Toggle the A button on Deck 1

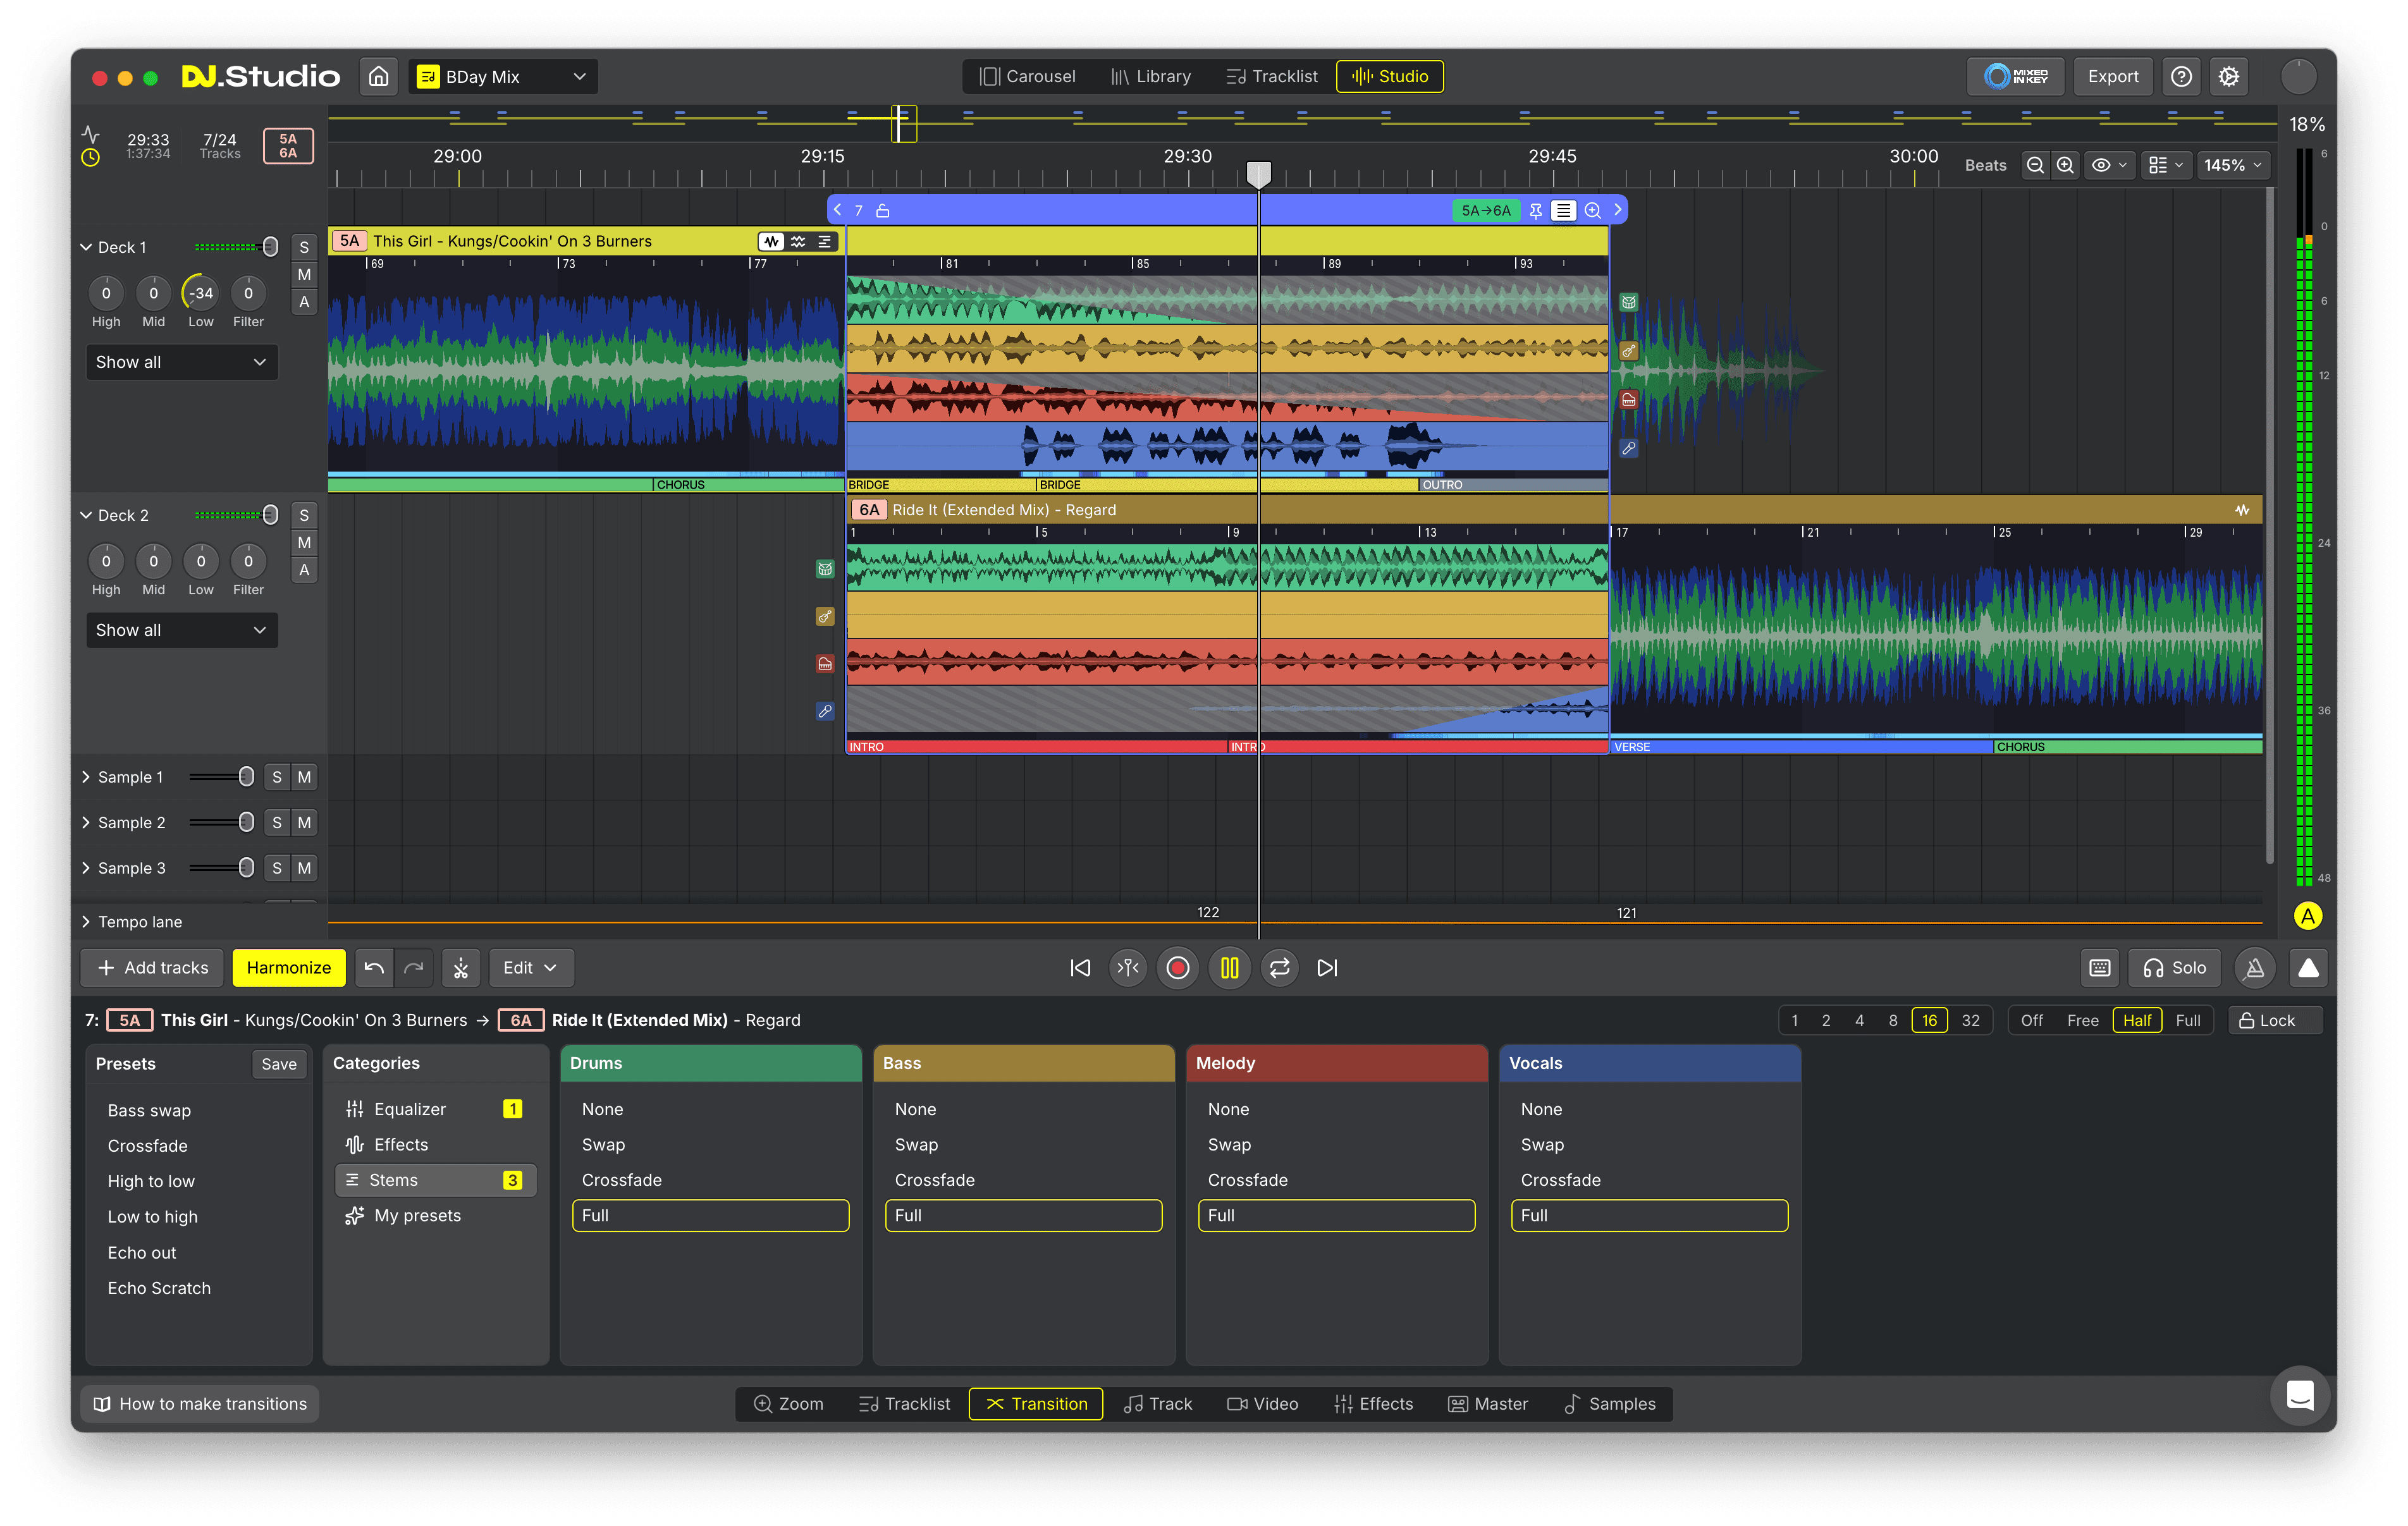point(304,302)
